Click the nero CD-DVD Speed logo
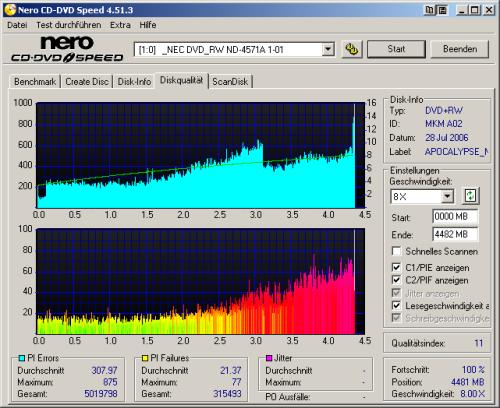 point(67,49)
